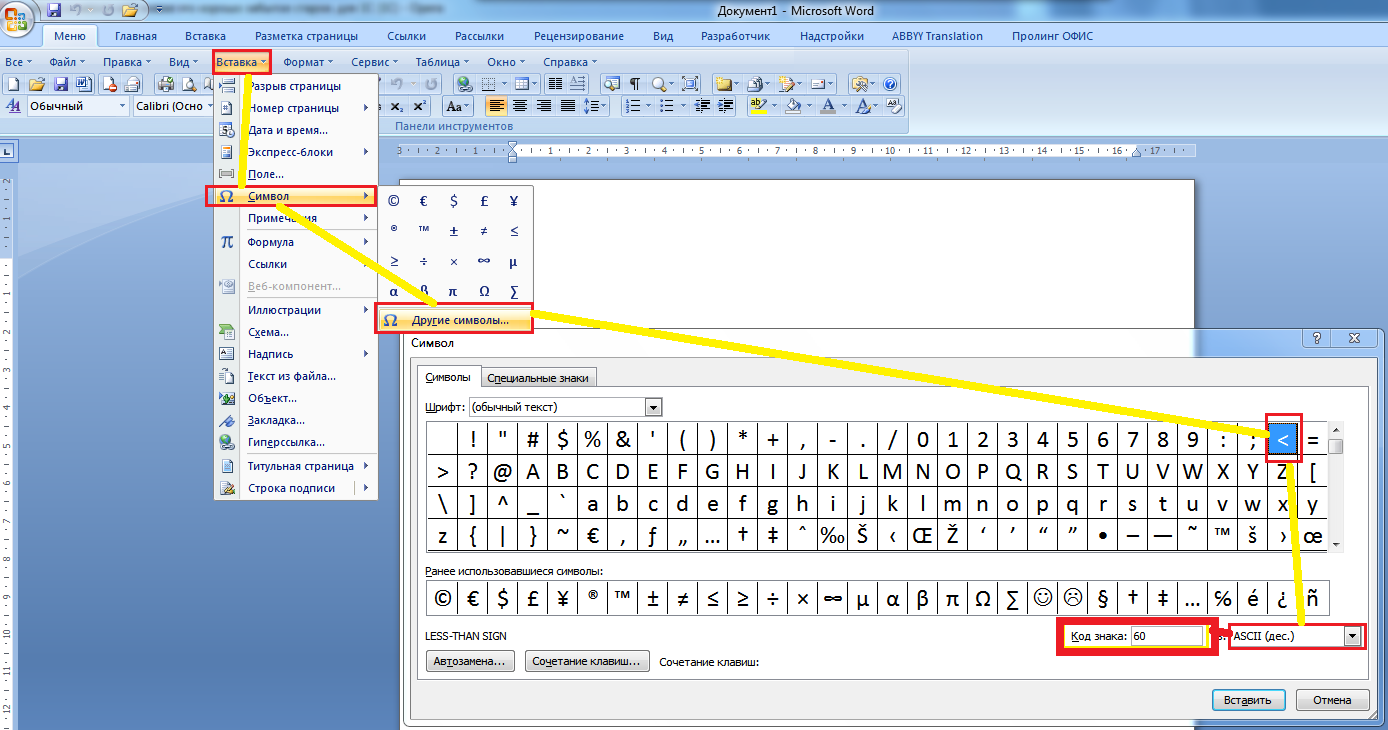Viewport: 1388px width, 730px height.
Task: Click the blue Help question mark icon
Action: [890, 84]
